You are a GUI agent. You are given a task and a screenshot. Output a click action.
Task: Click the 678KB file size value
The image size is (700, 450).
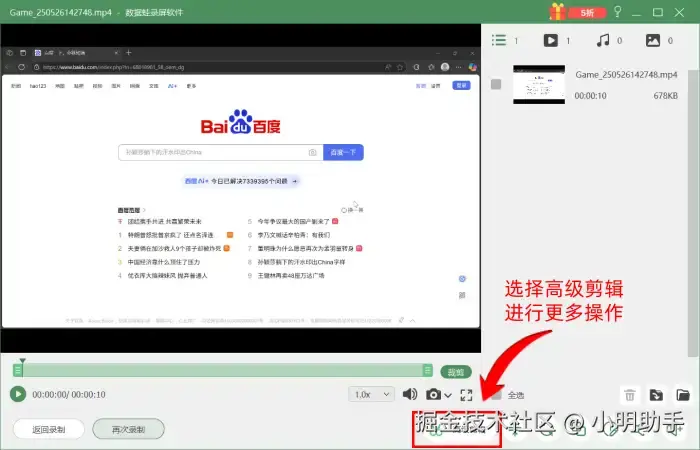(x=665, y=96)
